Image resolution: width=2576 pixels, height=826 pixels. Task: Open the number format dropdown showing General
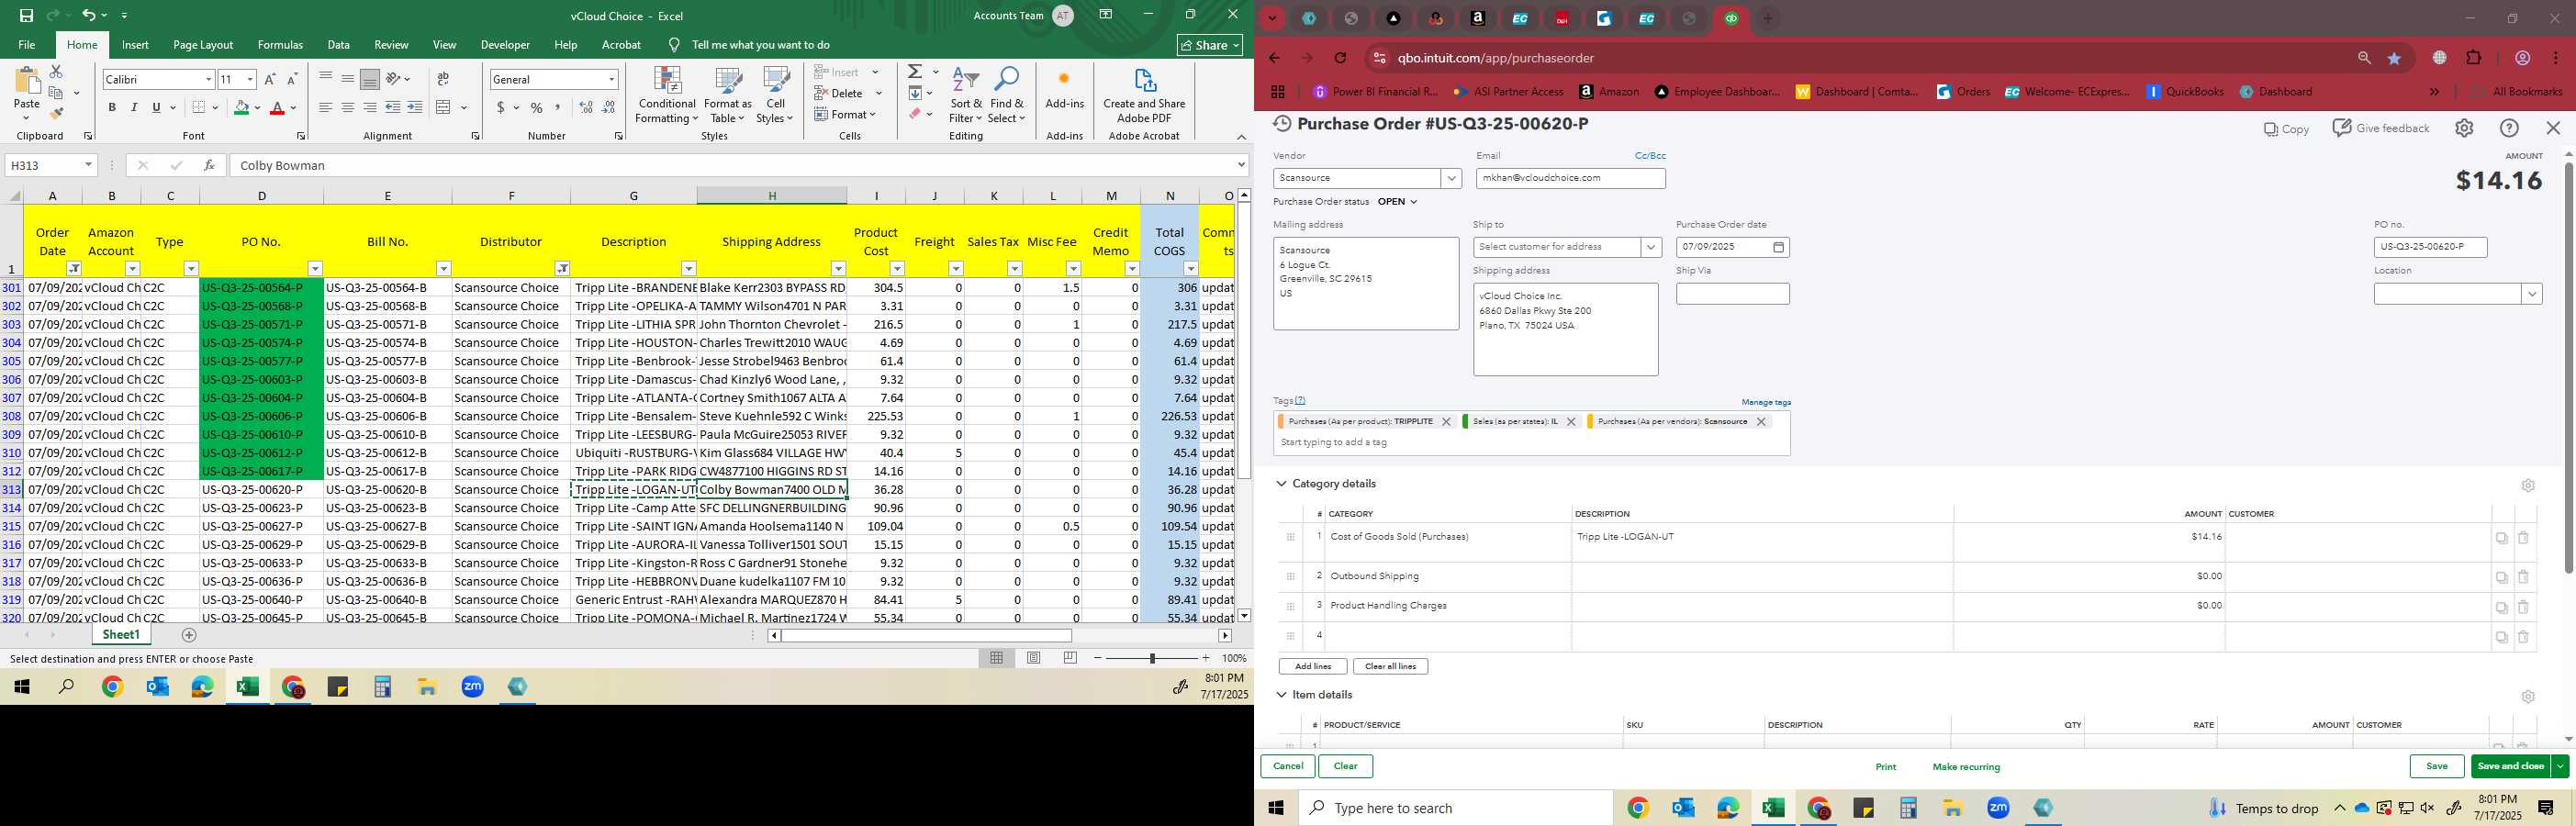coord(611,79)
